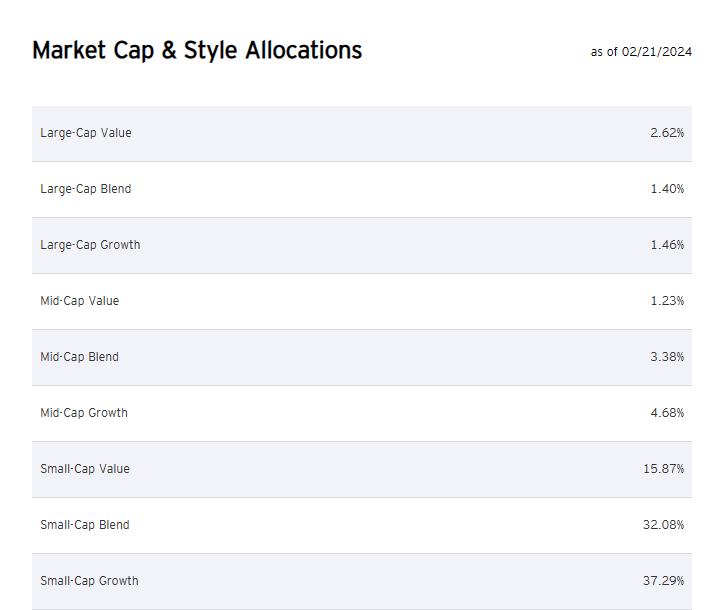
Task: Click the 32.08% allocation value
Action: tap(664, 525)
